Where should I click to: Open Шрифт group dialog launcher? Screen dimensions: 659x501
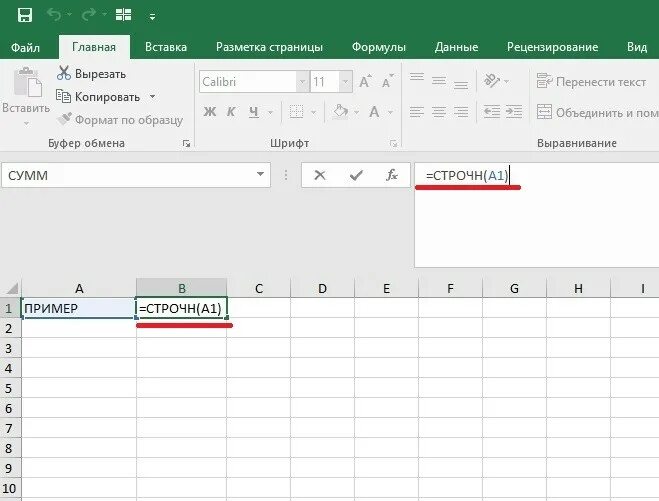(x=393, y=144)
